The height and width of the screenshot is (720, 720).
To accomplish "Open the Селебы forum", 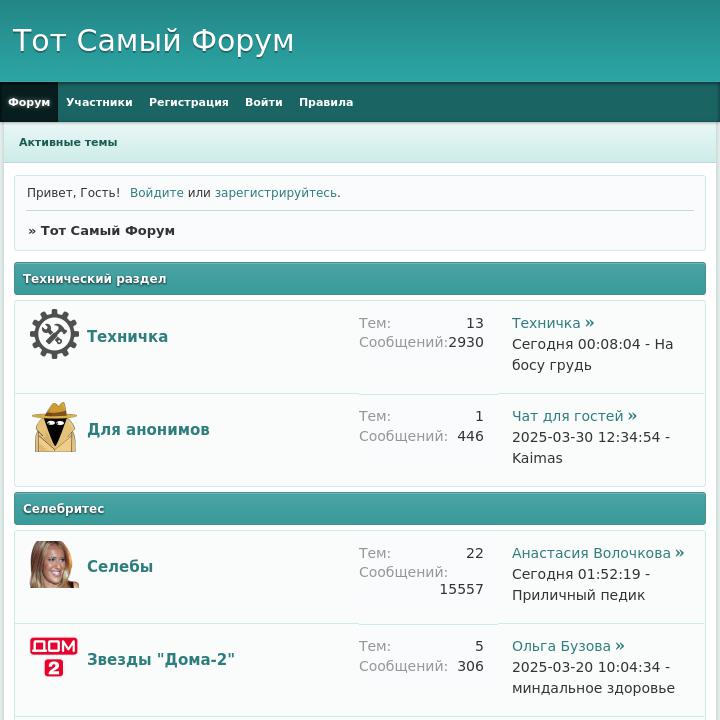I will tap(120, 566).
